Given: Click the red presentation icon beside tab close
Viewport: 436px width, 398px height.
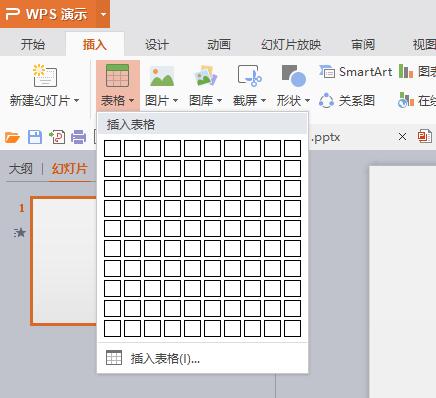Looking at the screenshot, I should coord(425,136).
